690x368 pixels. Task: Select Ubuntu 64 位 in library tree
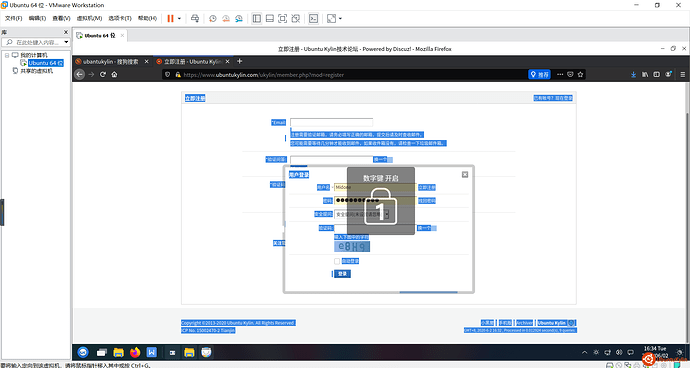(x=46, y=63)
